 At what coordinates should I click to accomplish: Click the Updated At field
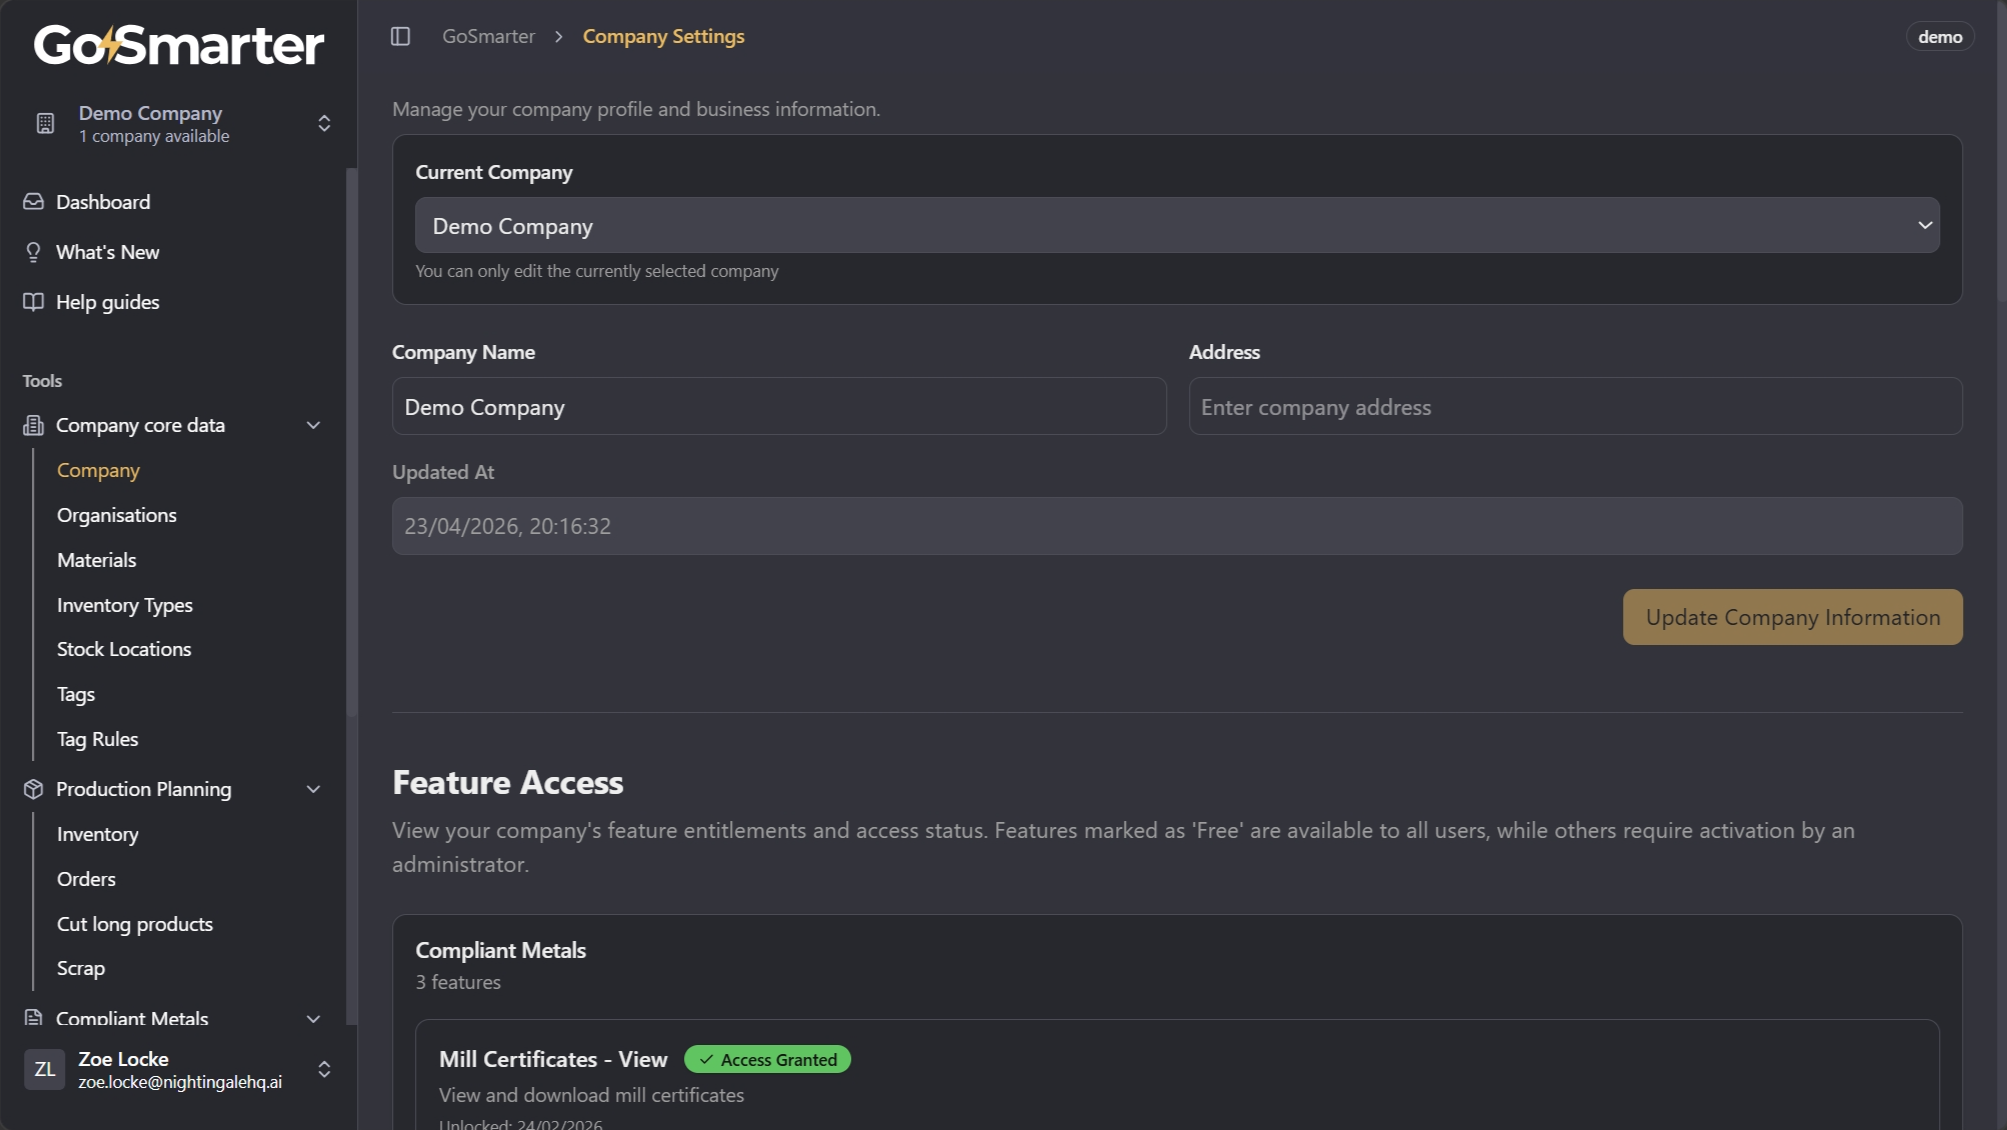(1177, 526)
